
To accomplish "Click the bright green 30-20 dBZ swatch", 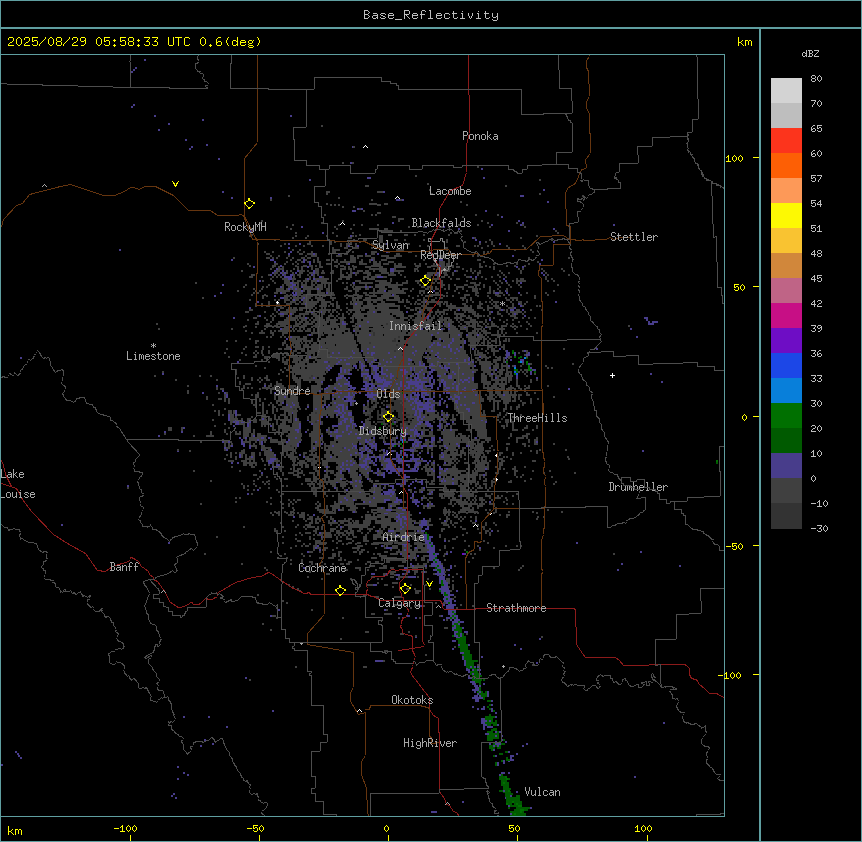I will click(x=786, y=416).
